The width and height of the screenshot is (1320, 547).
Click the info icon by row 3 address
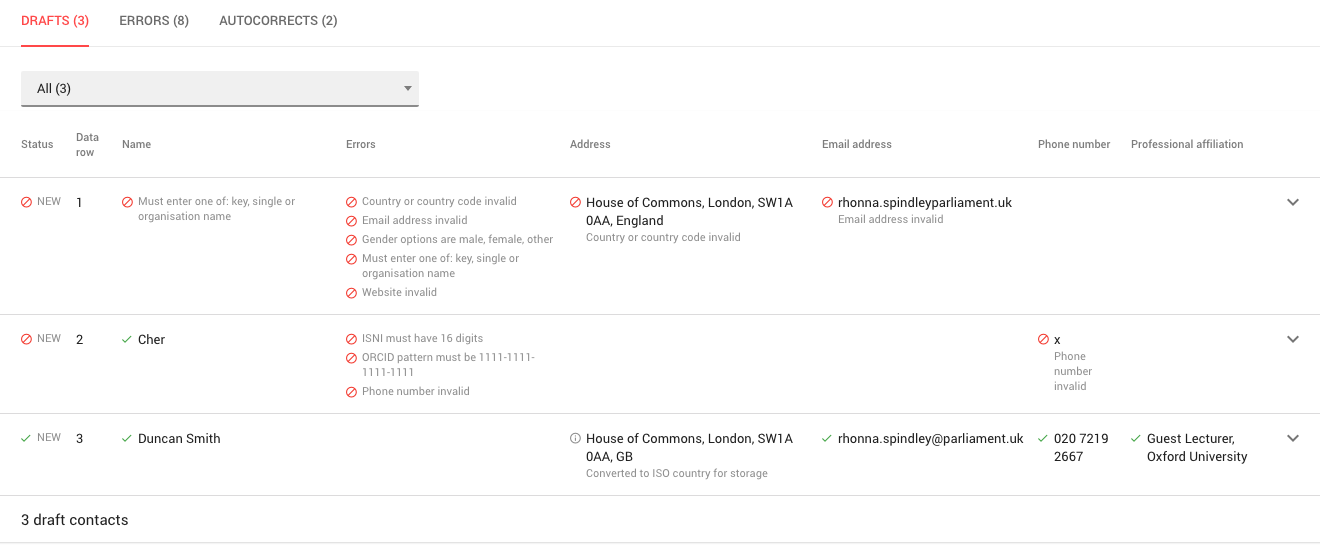tap(575, 439)
